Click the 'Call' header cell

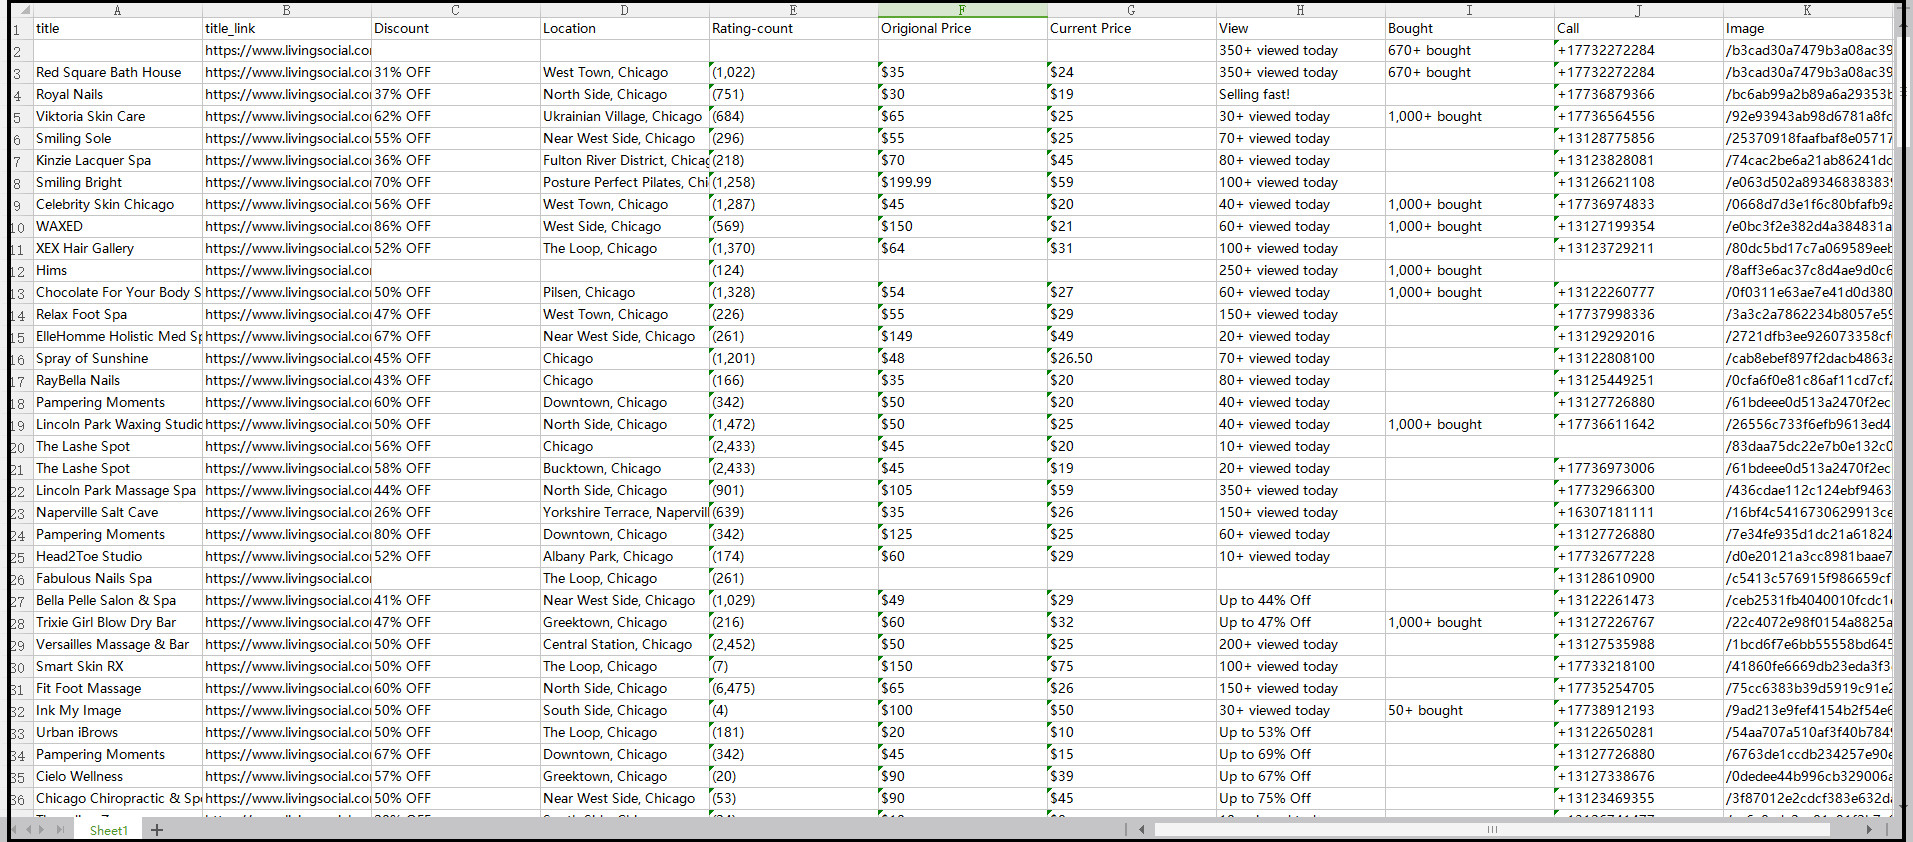point(1638,29)
